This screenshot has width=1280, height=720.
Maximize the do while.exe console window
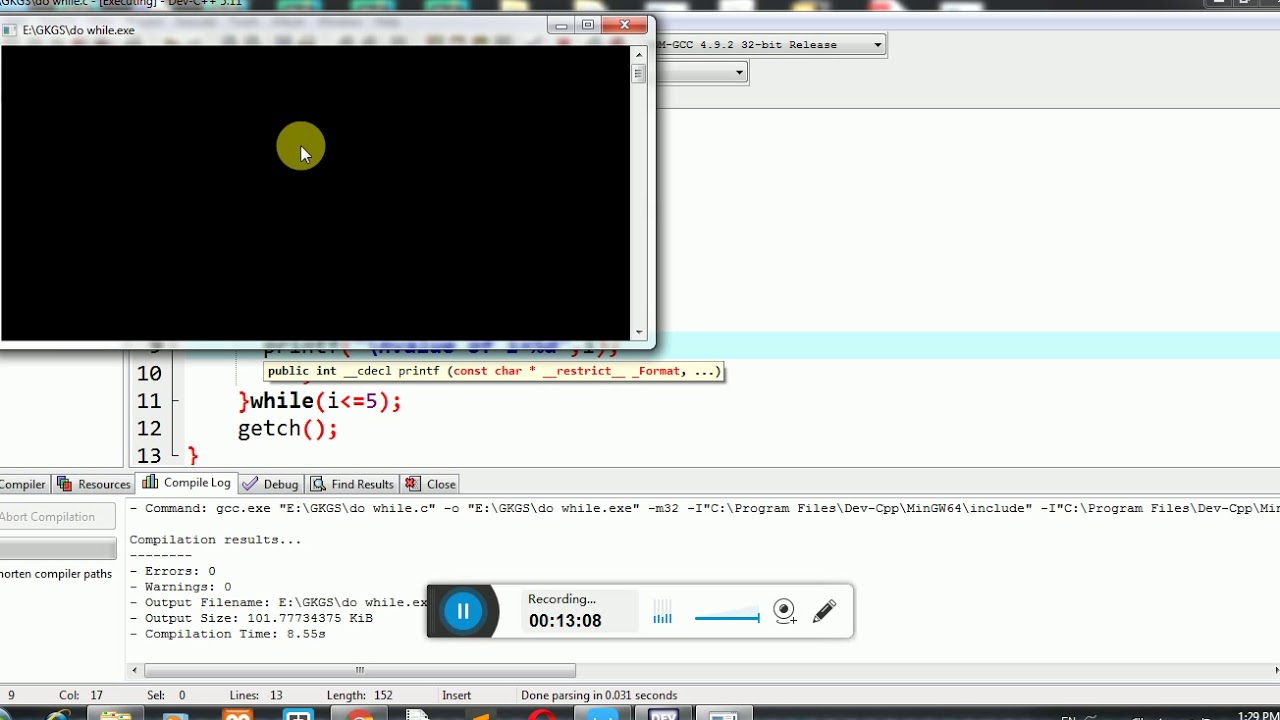point(588,25)
